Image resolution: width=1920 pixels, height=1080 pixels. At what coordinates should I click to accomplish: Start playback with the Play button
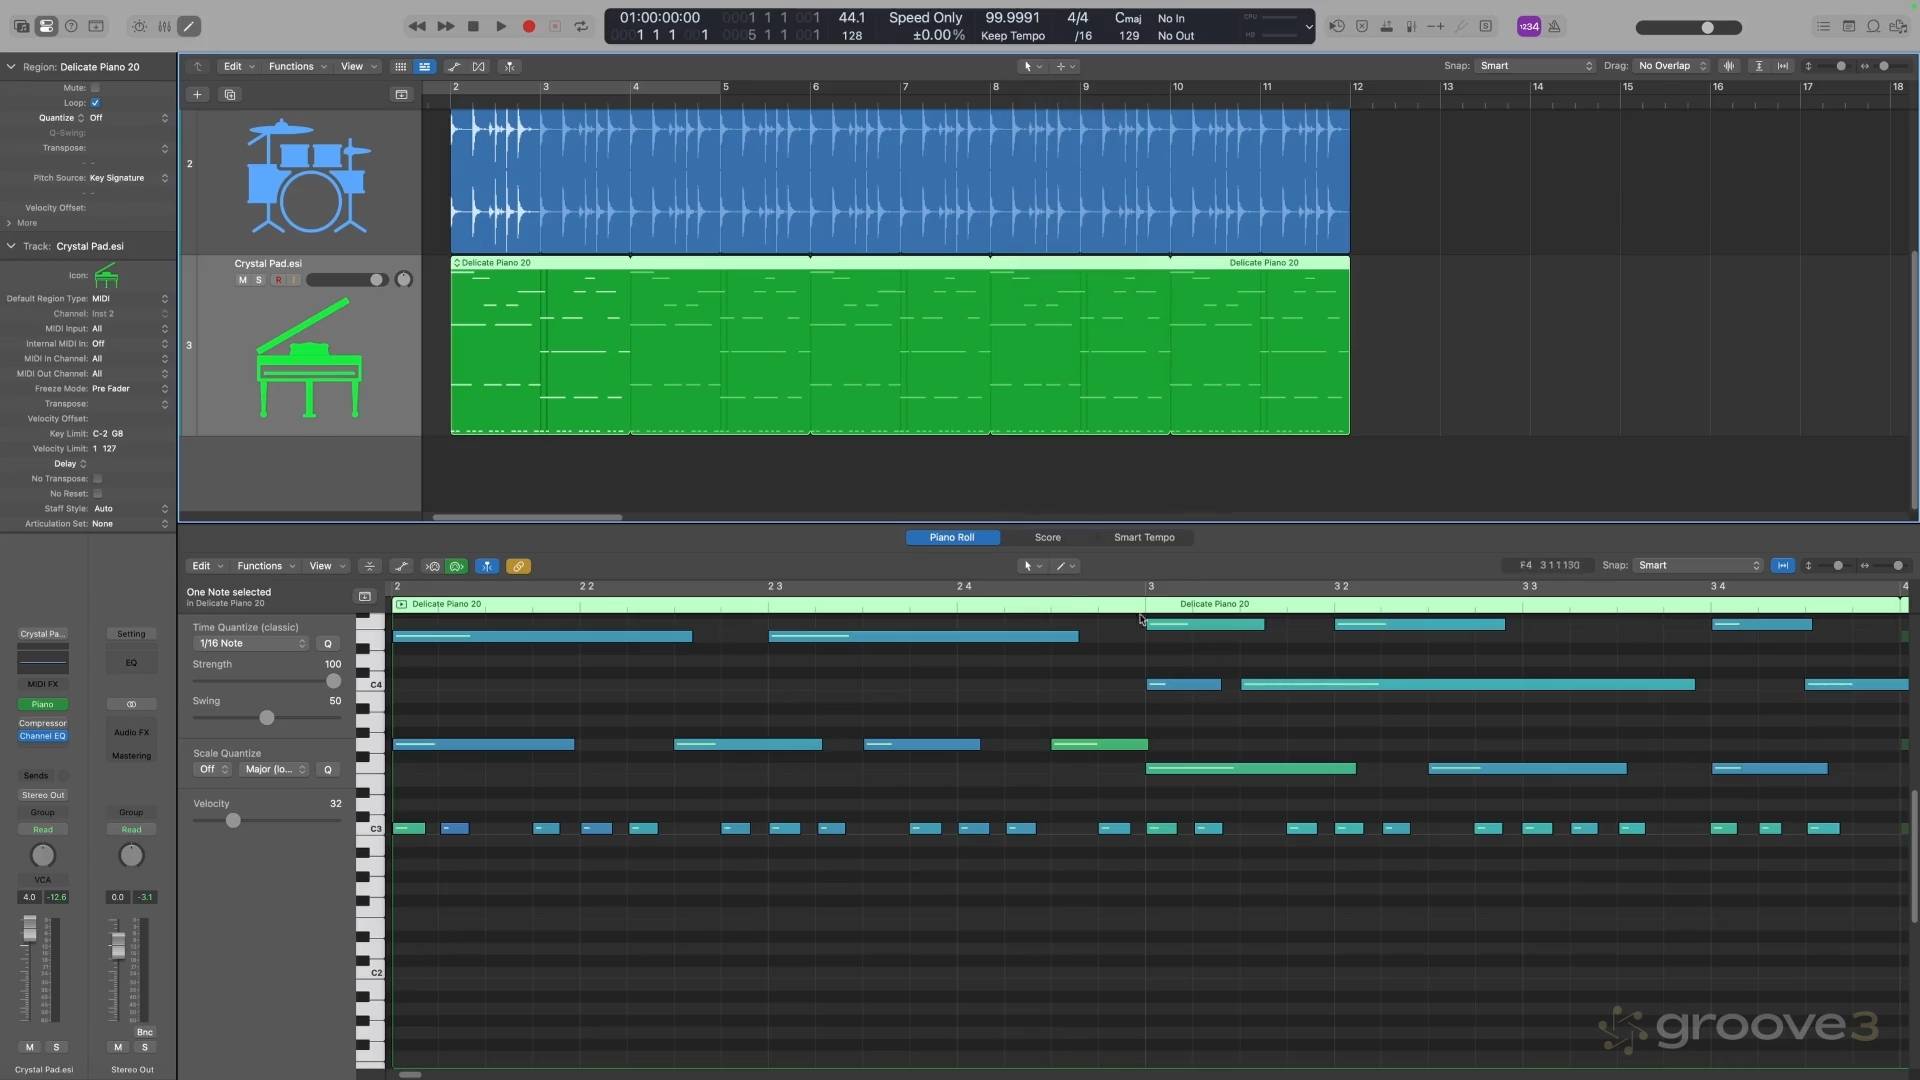click(x=501, y=27)
